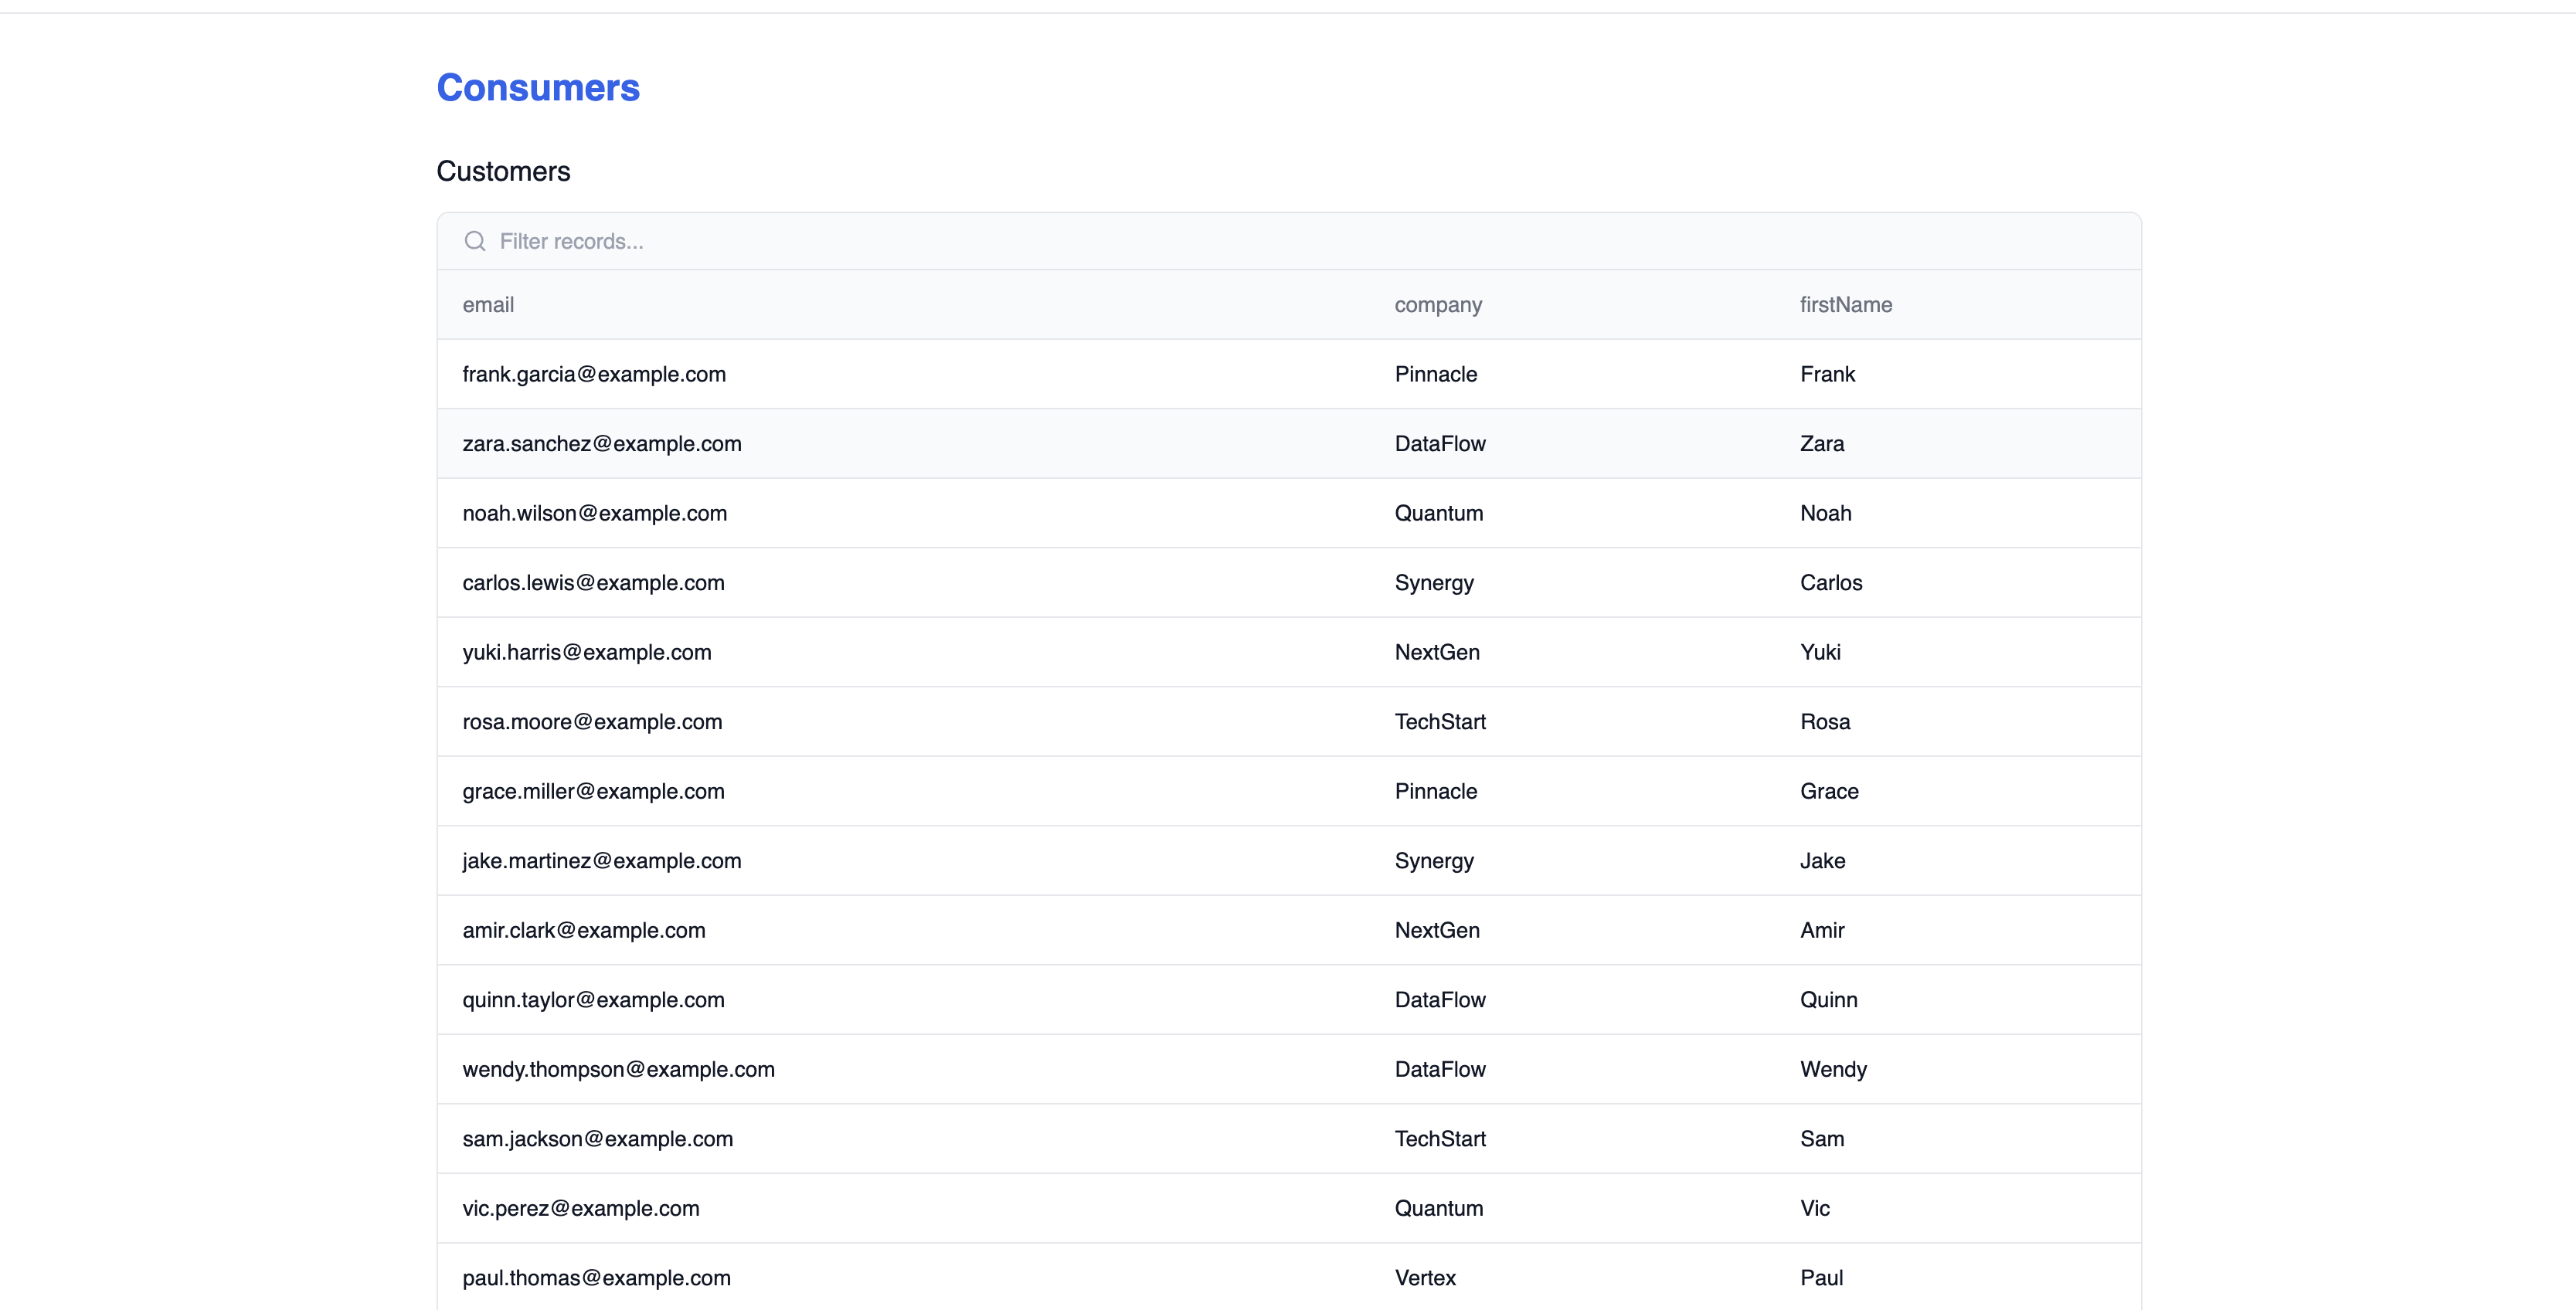Click the TechStart cell for Sam Jackson
This screenshot has width=2576, height=1310.
coord(1440,1138)
